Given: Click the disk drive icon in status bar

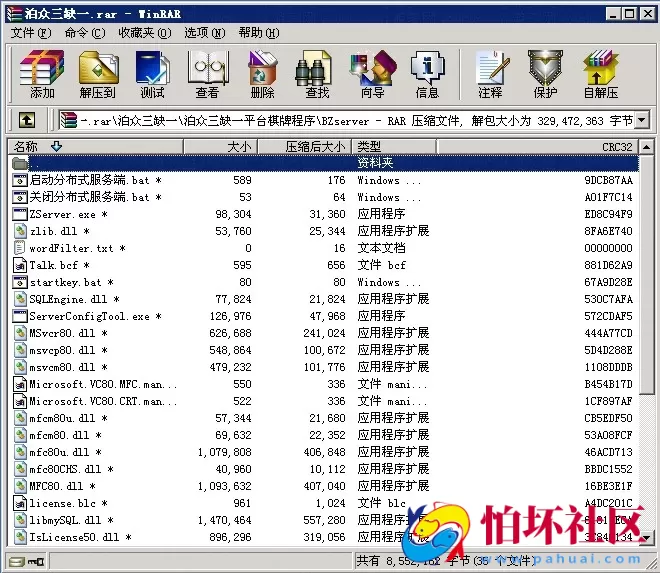Looking at the screenshot, I should pos(15,562).
